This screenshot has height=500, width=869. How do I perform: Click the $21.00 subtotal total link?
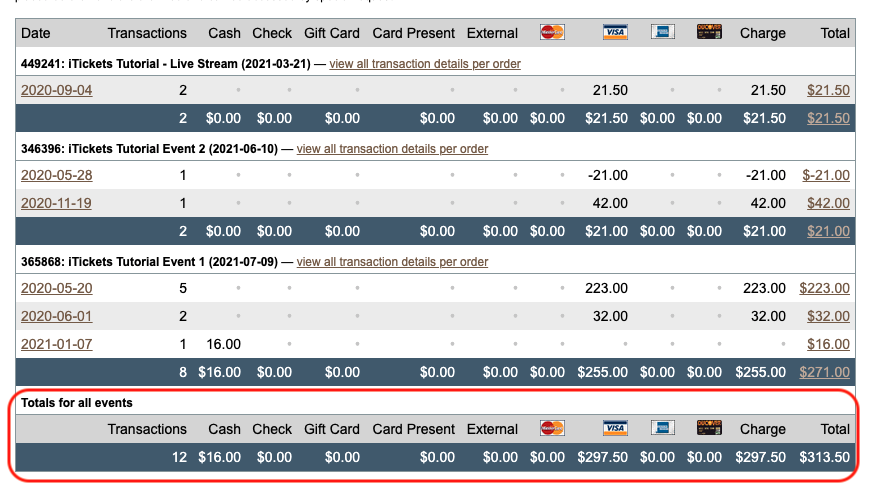click(828, 231)
